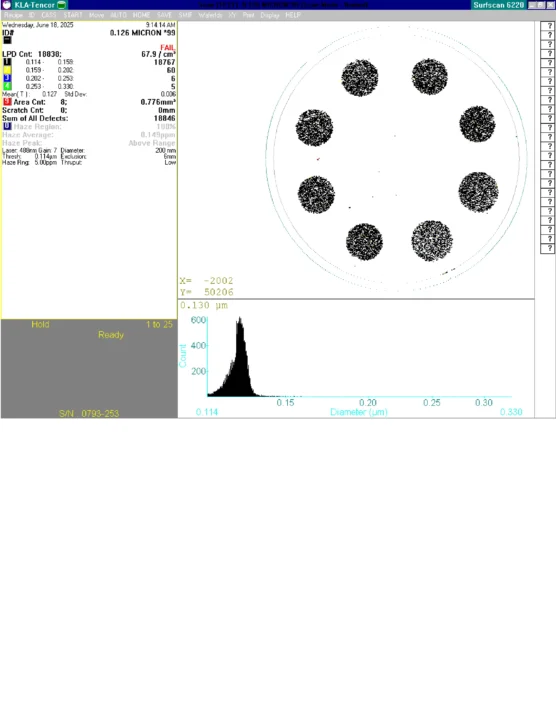This screenshot has width=556, height=720.
Task: Click the Area Cnt label
Action: tap(29, 102)
